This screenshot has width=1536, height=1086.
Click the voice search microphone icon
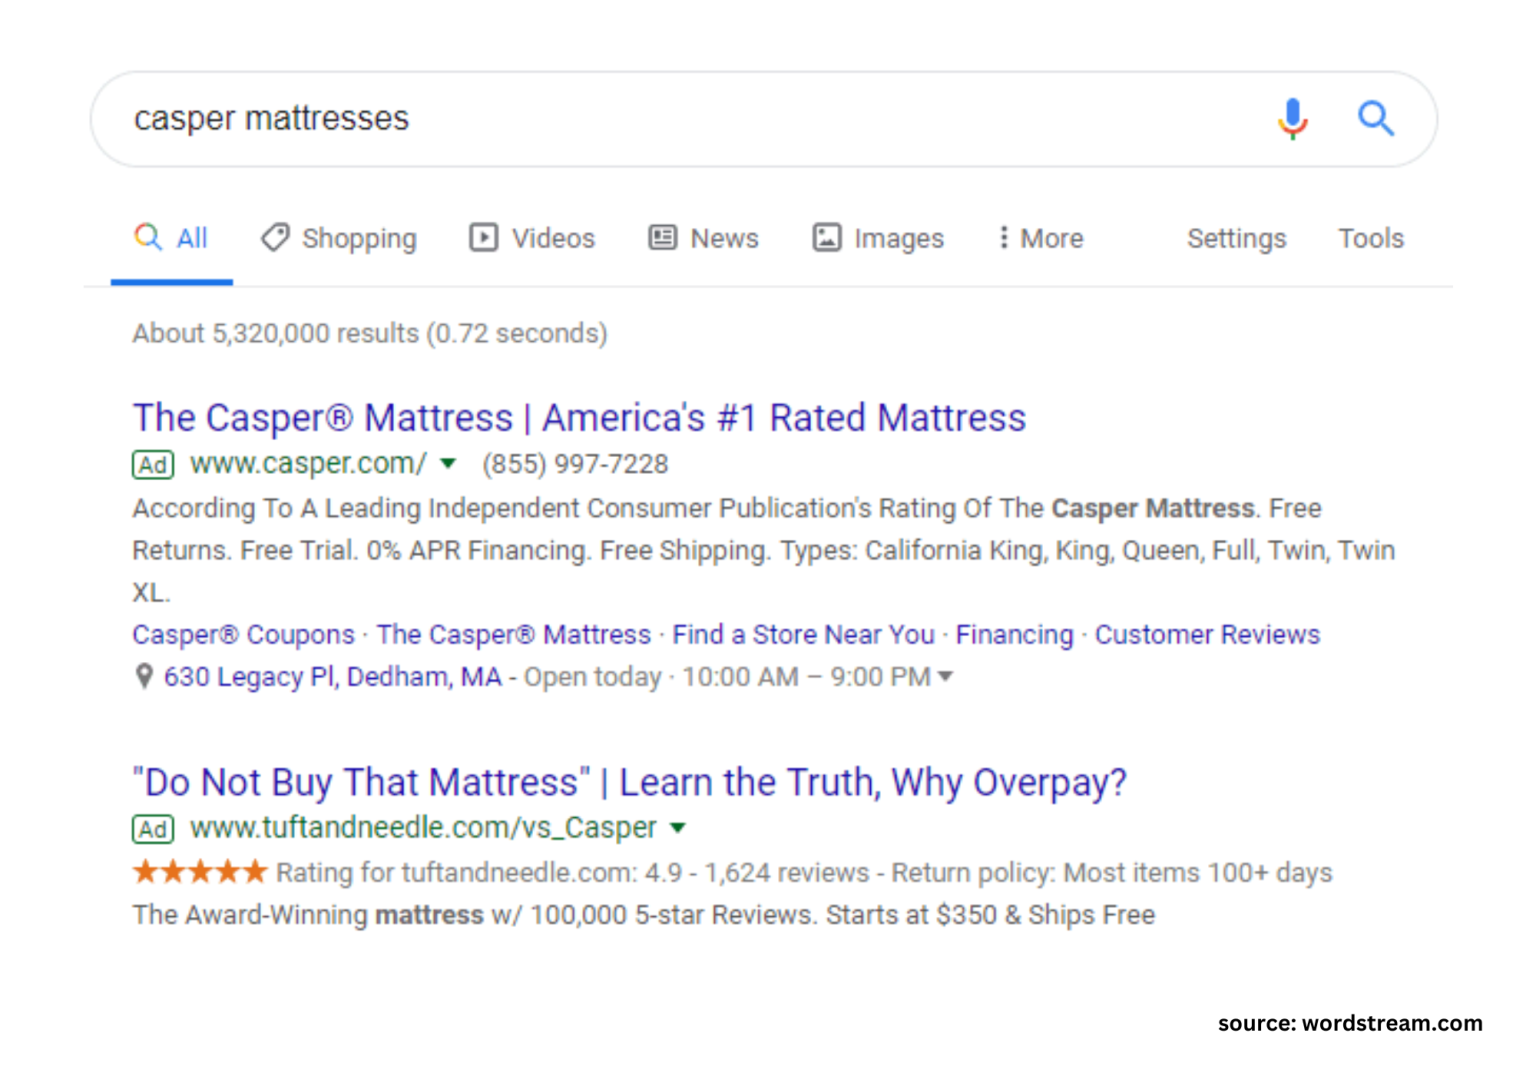(1293, 119)
